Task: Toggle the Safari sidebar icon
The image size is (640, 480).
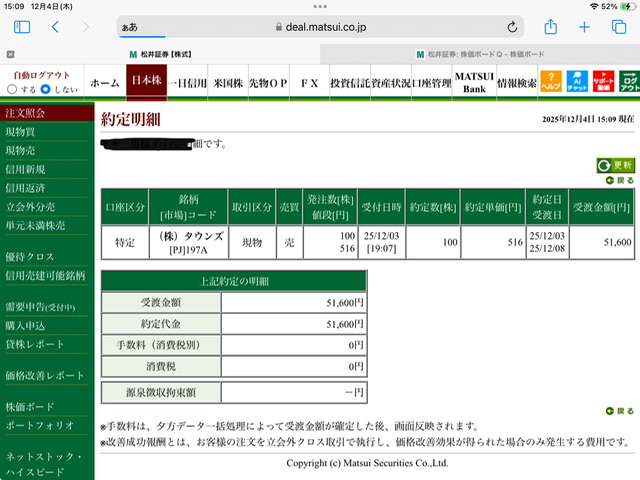Action: point(22,27)
